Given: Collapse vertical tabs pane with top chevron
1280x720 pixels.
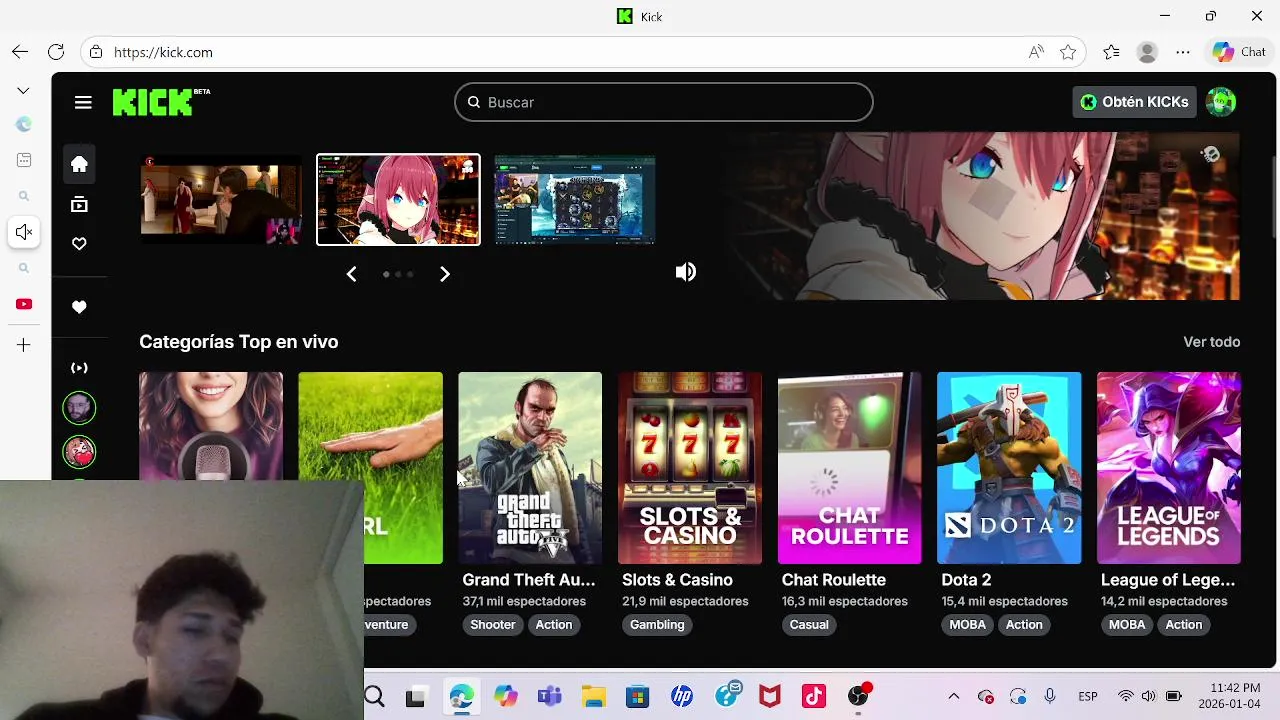Looking at the screenshot, I should pos(24,90).
